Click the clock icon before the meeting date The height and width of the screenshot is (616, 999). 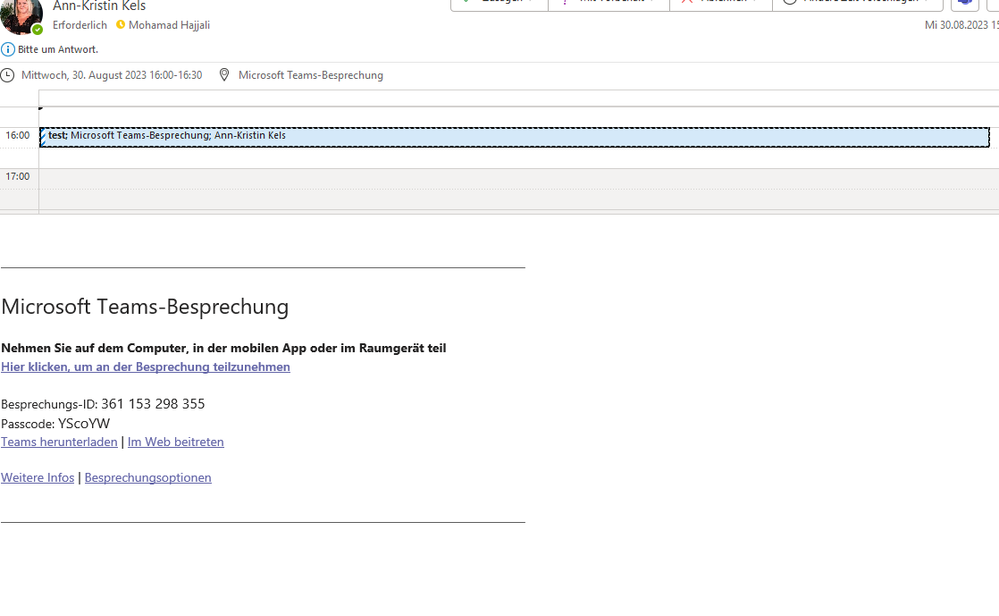point(9,74)
